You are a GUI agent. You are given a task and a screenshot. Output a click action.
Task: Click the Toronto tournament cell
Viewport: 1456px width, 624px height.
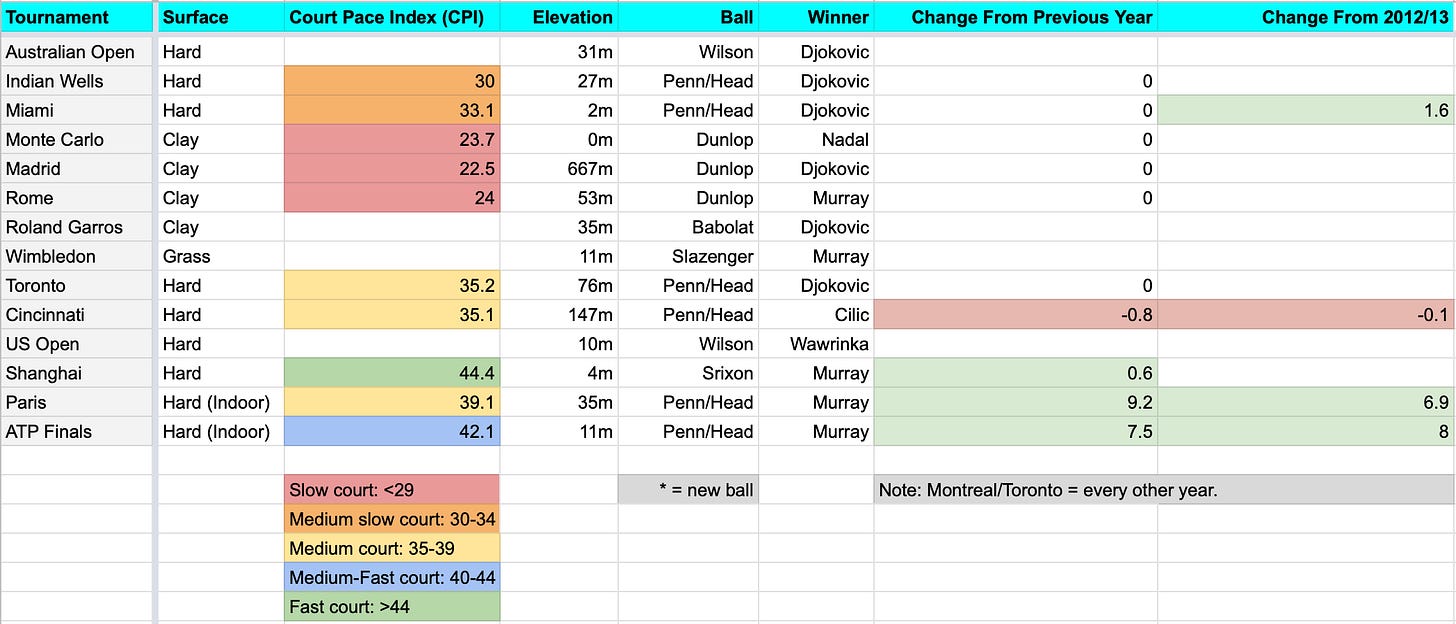click(x=76, y=285)
